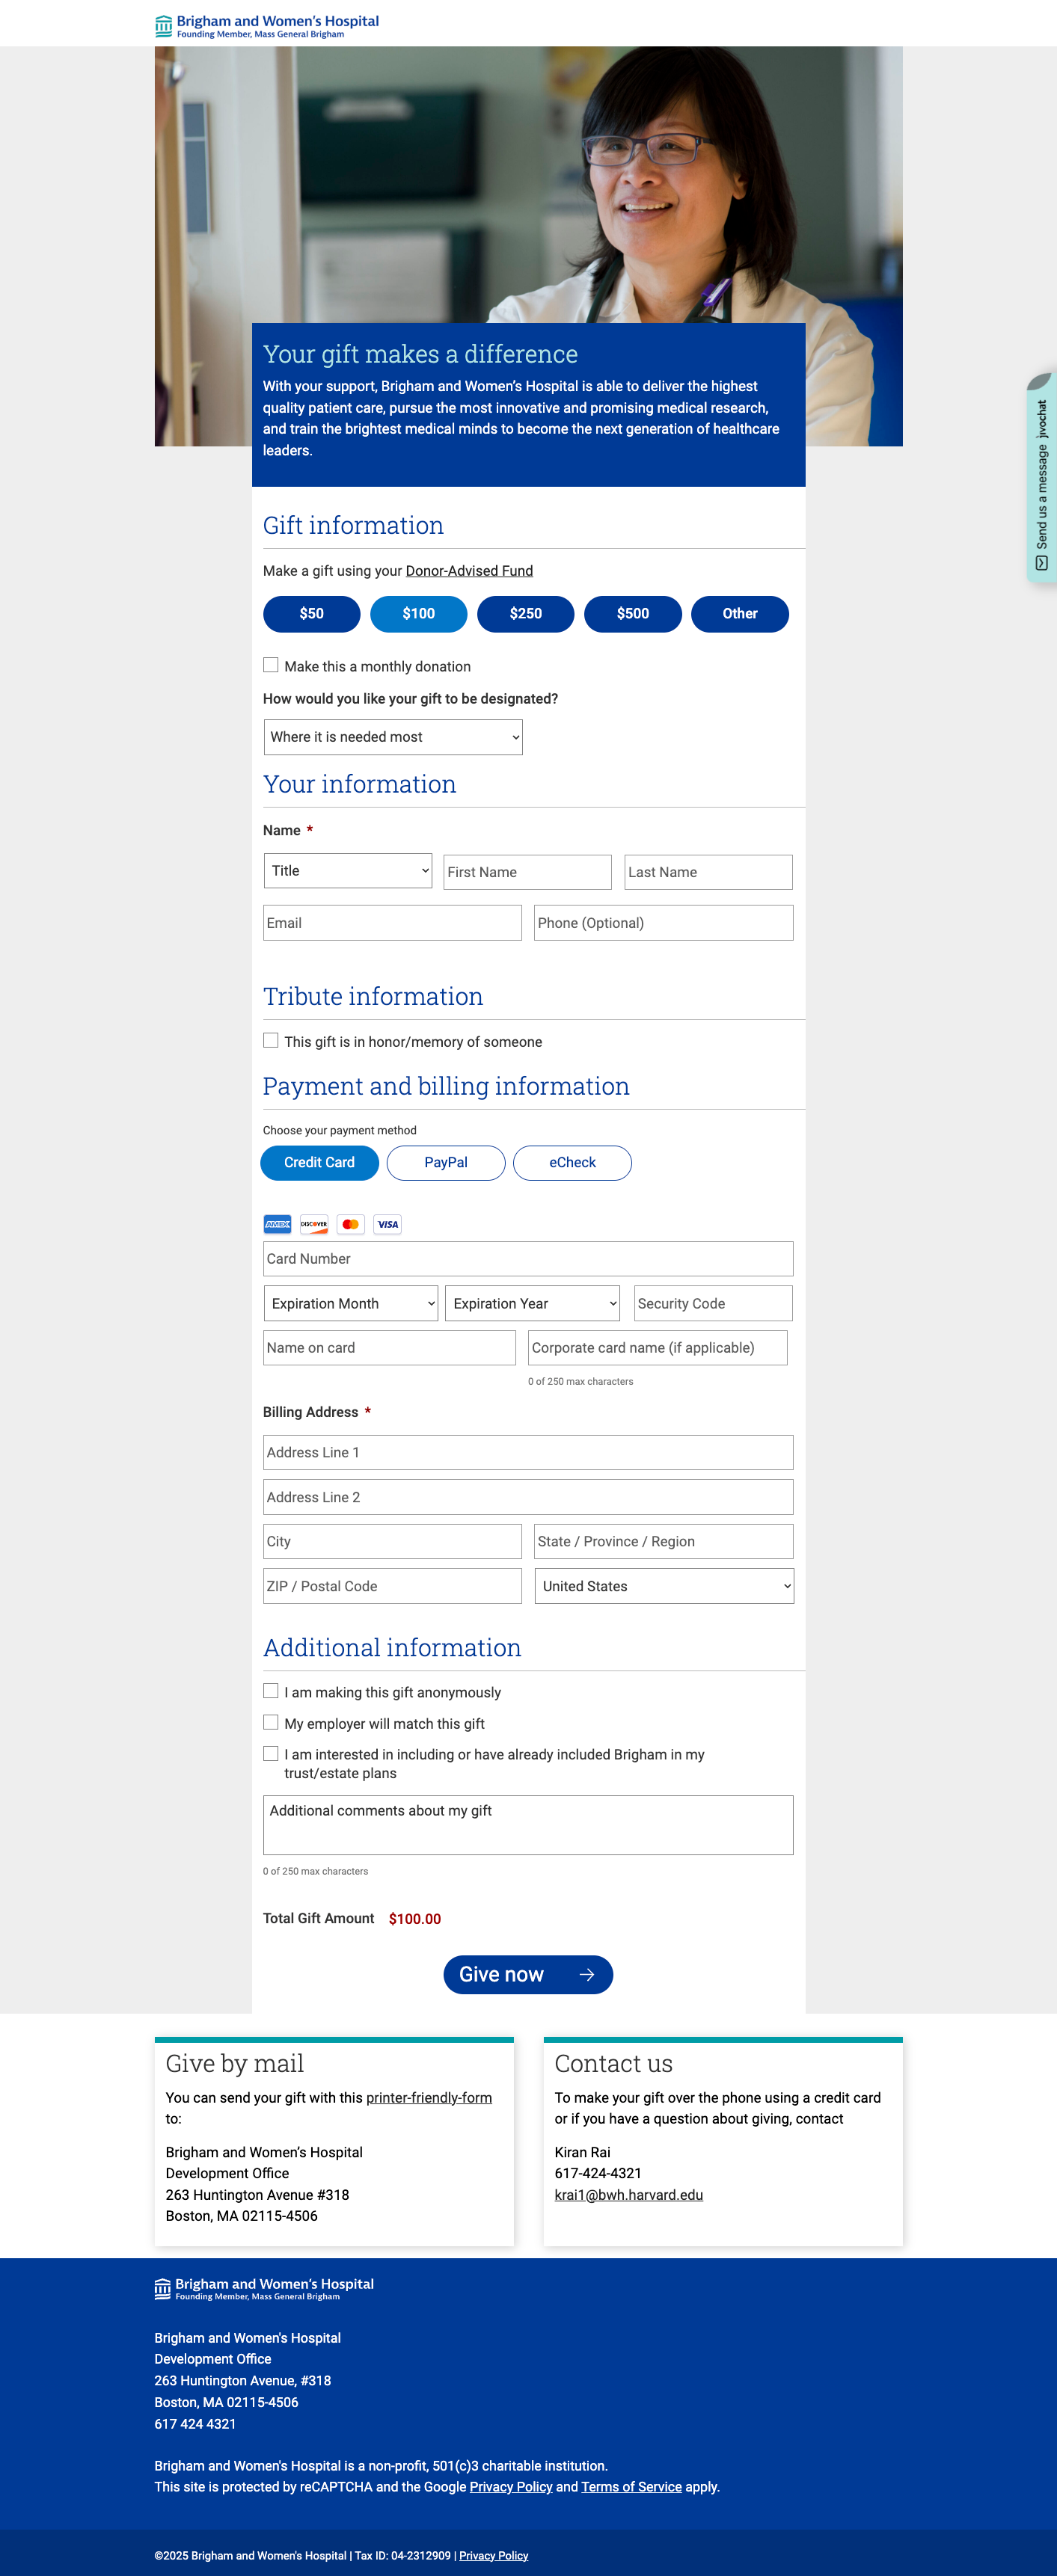Screen dimensions: 1057x2576
Task: Open the gift designation dropdown
Action: coord(393,737)
